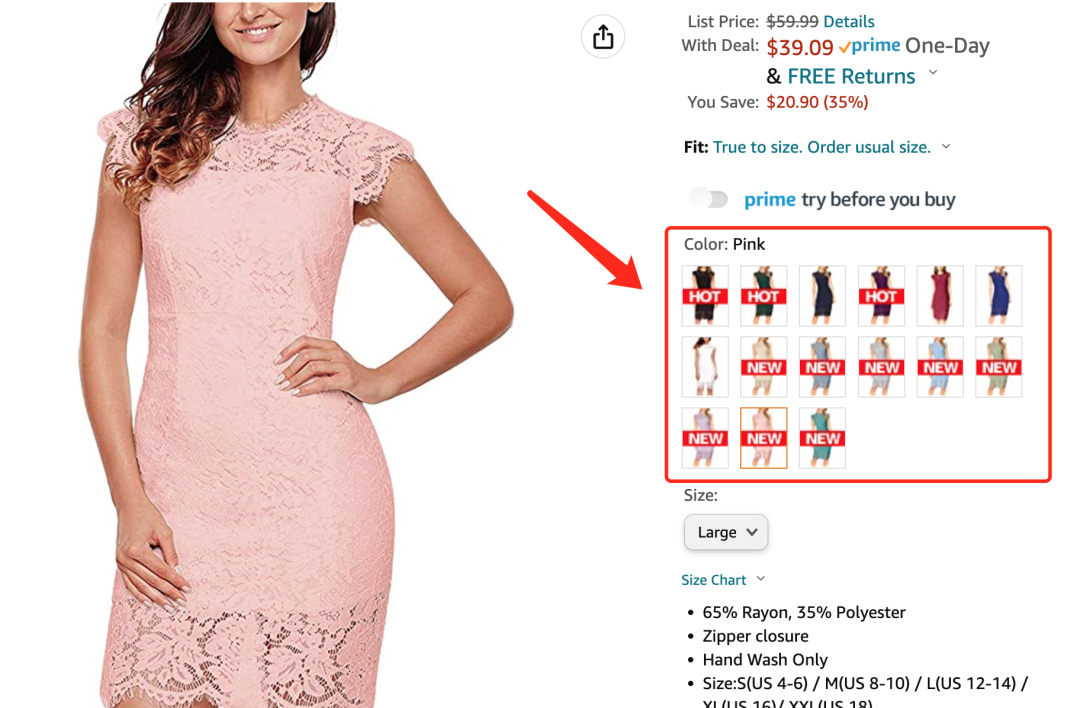Select the dark green dress swatch
The height and width of the screenshot is (708, 1080).
[763, 295]
